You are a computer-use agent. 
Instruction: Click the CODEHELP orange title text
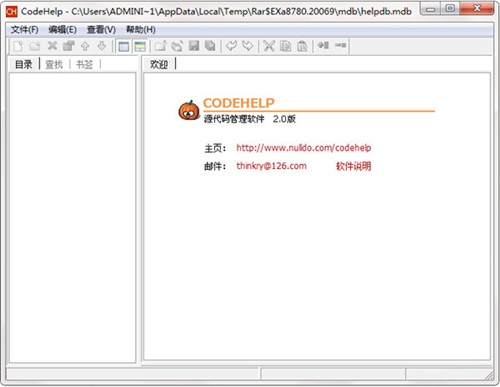tap(239, 103)
